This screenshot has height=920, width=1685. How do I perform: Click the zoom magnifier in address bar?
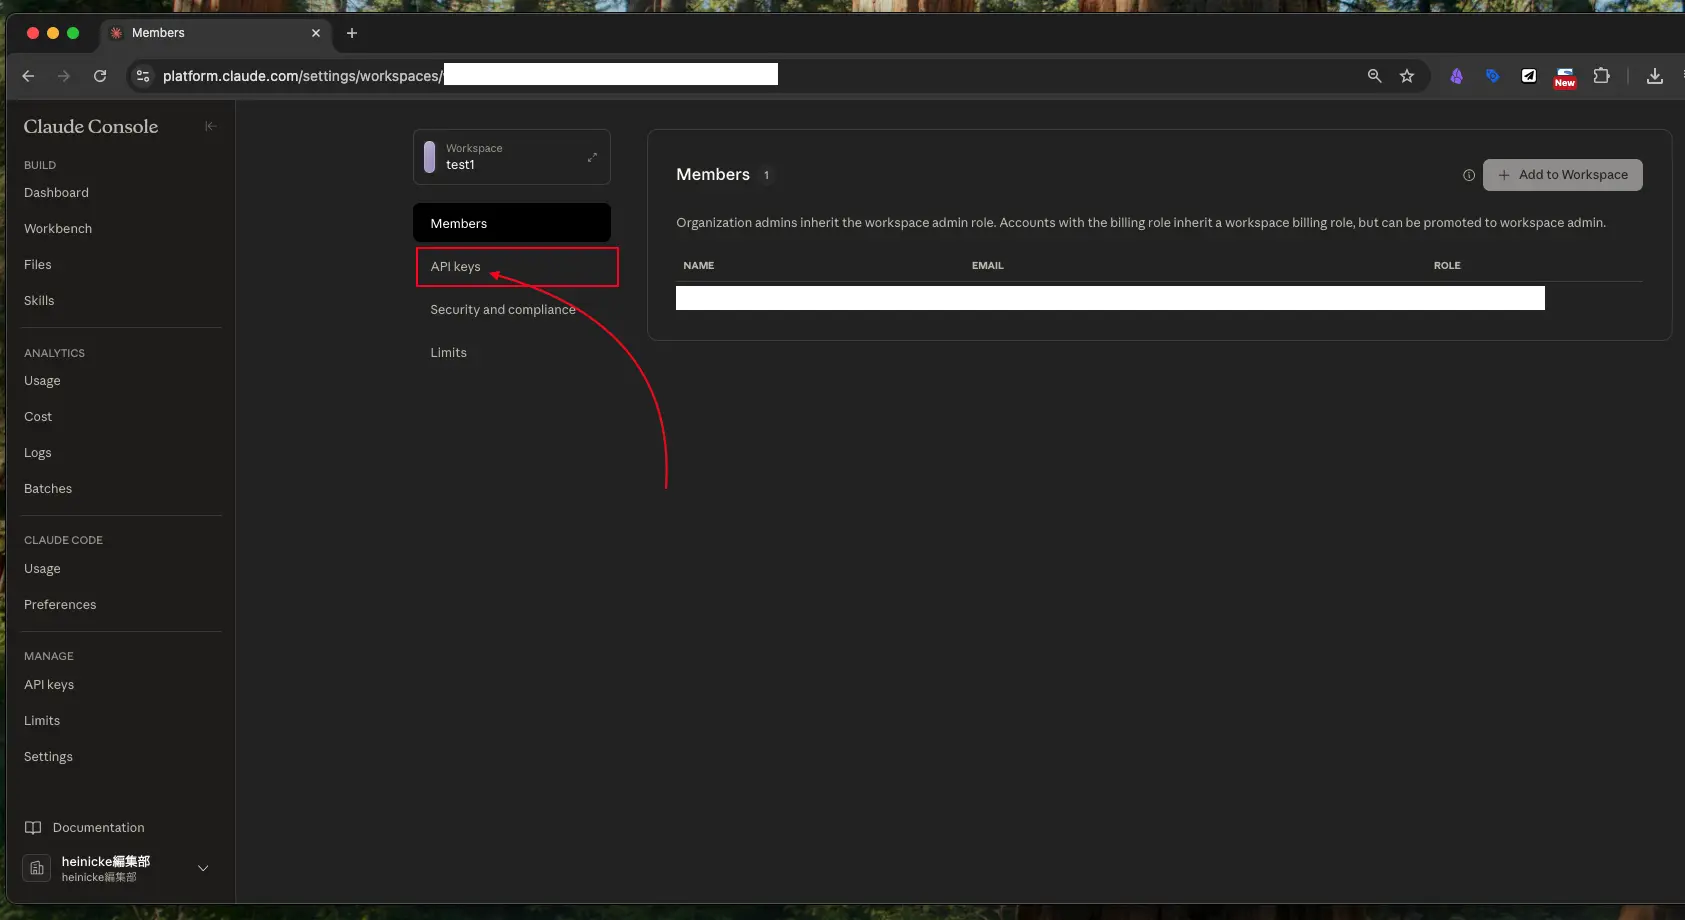(x=1374, y=76)
